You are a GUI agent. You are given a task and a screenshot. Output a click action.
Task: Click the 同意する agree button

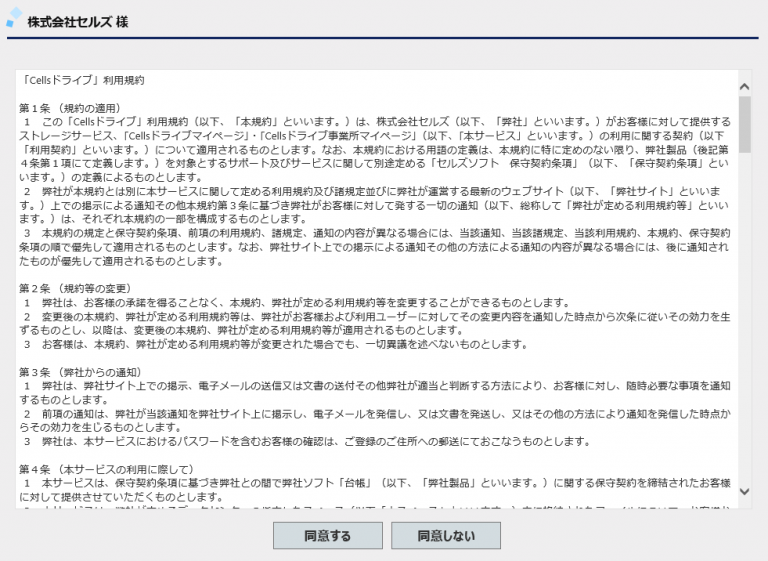(328, 536)
